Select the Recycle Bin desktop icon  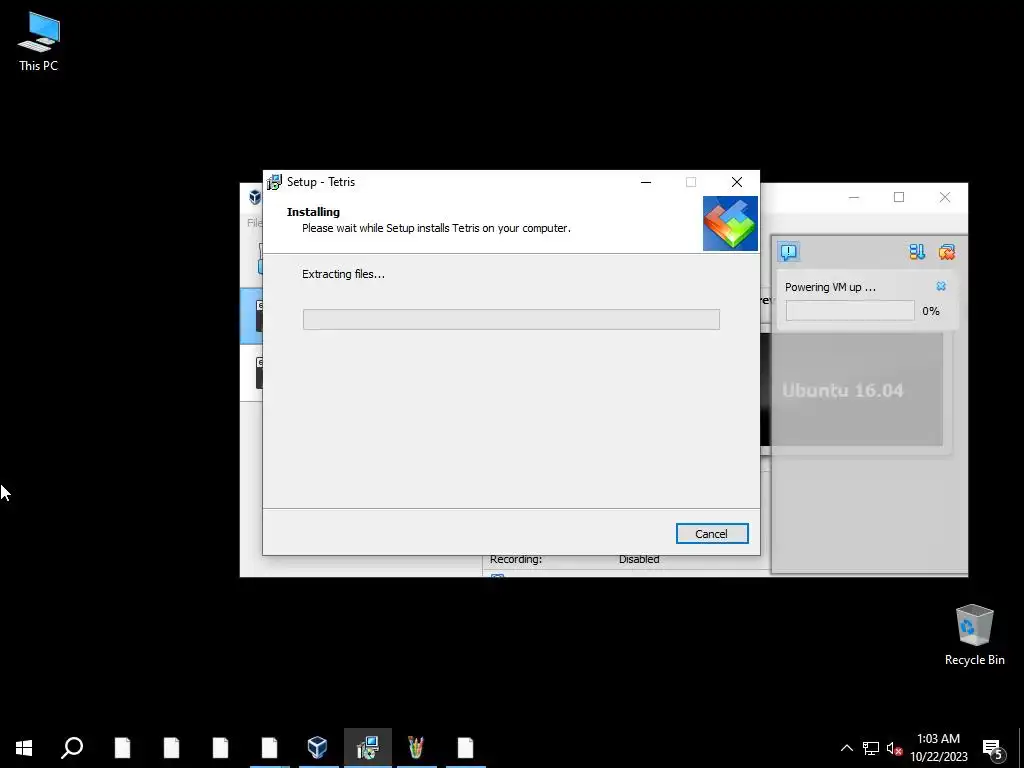(x=974, y=635)
